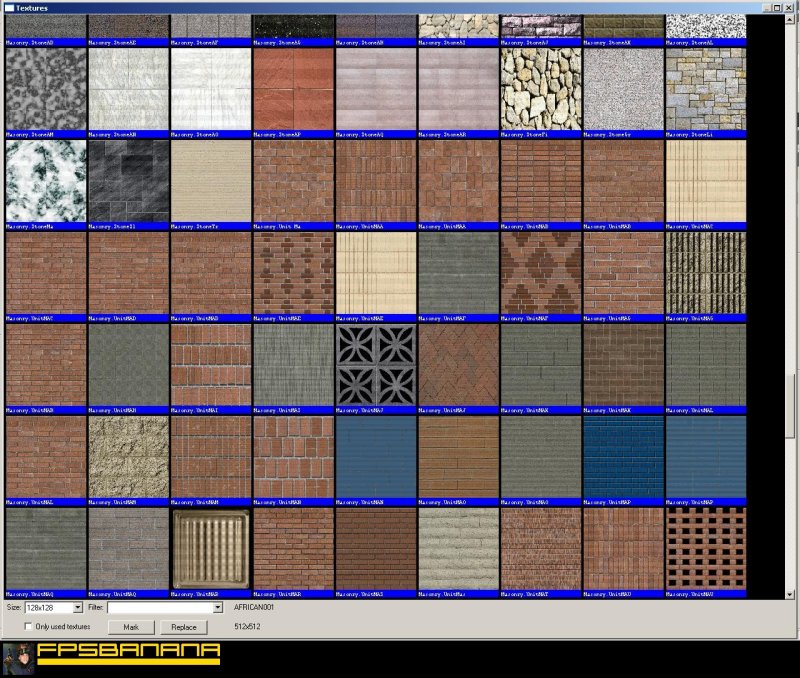
Task: Click the FPSBanana logo banner
Action: [128, 655]
